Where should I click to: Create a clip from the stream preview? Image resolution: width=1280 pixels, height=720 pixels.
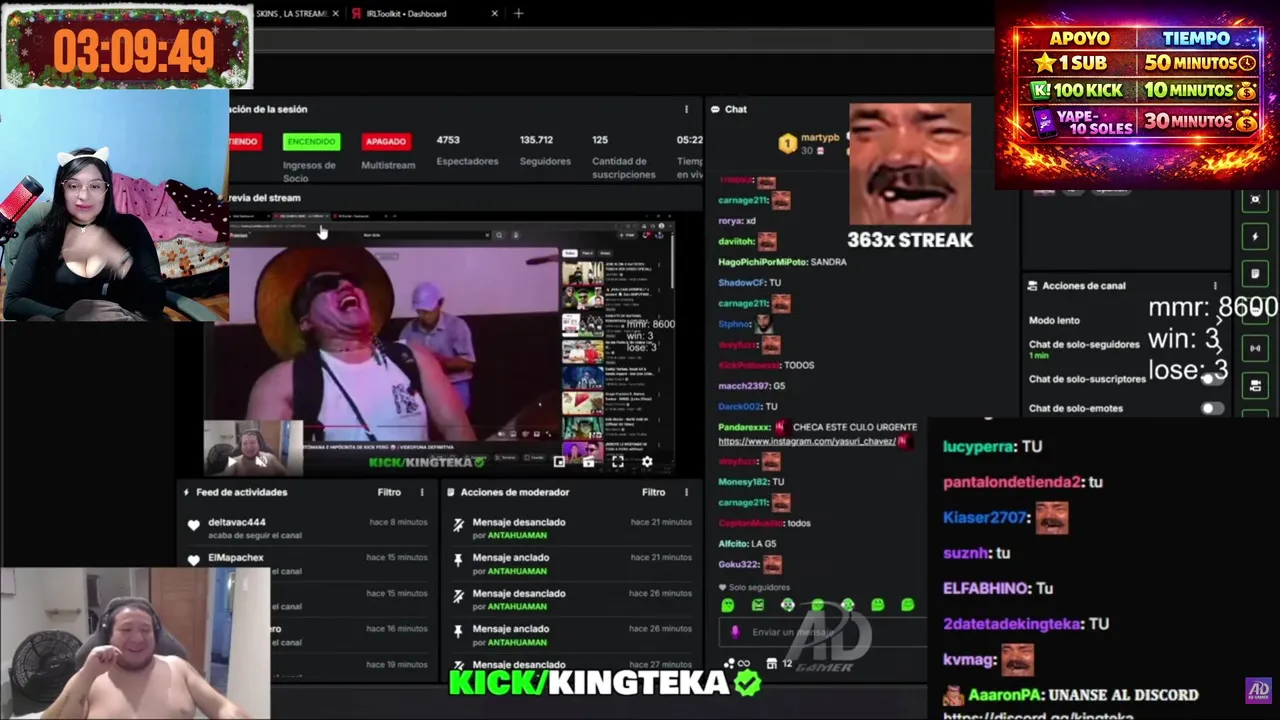(588, 462)
